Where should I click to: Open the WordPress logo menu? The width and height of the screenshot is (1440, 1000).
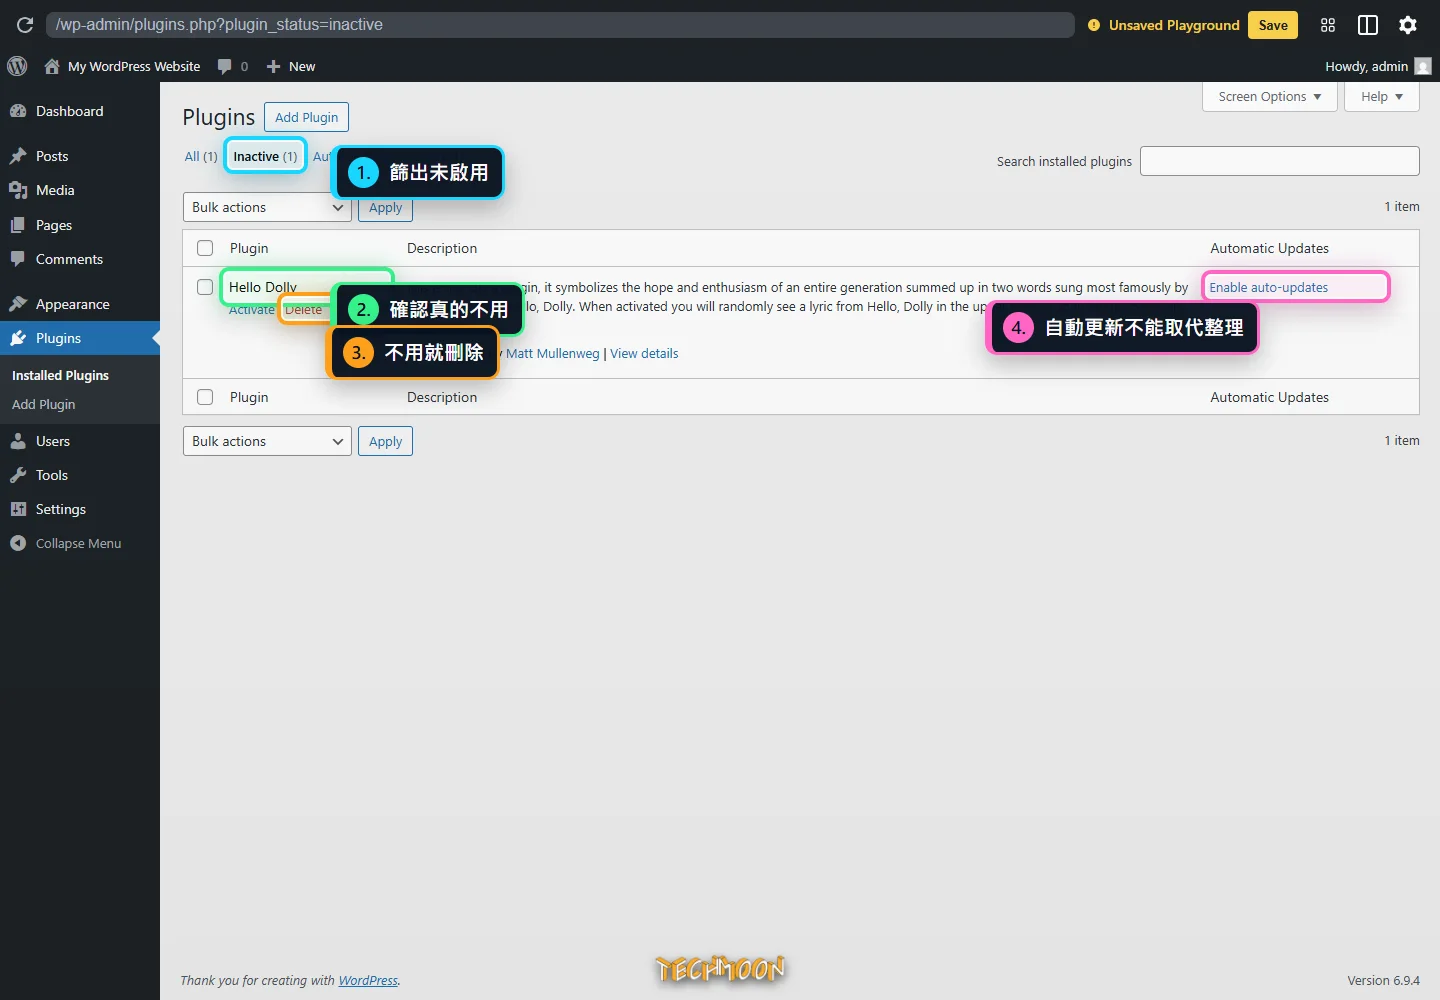click(x=17, y=66)
